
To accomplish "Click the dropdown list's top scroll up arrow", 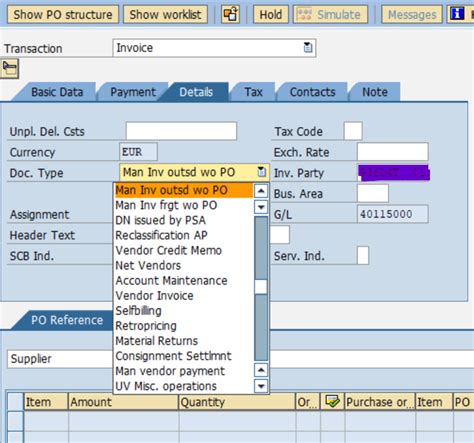I will point(261,191).
